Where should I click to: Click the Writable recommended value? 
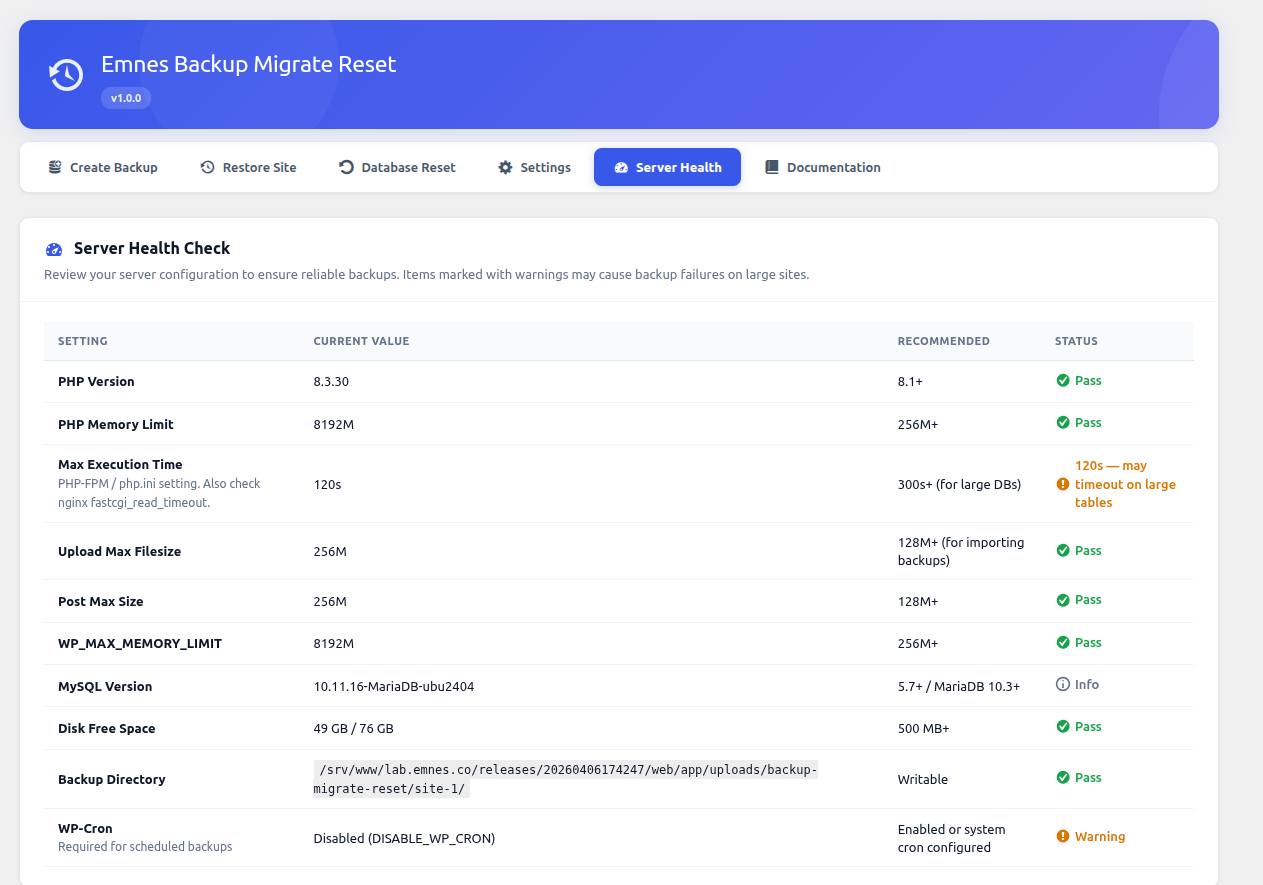tap(923, 779)
